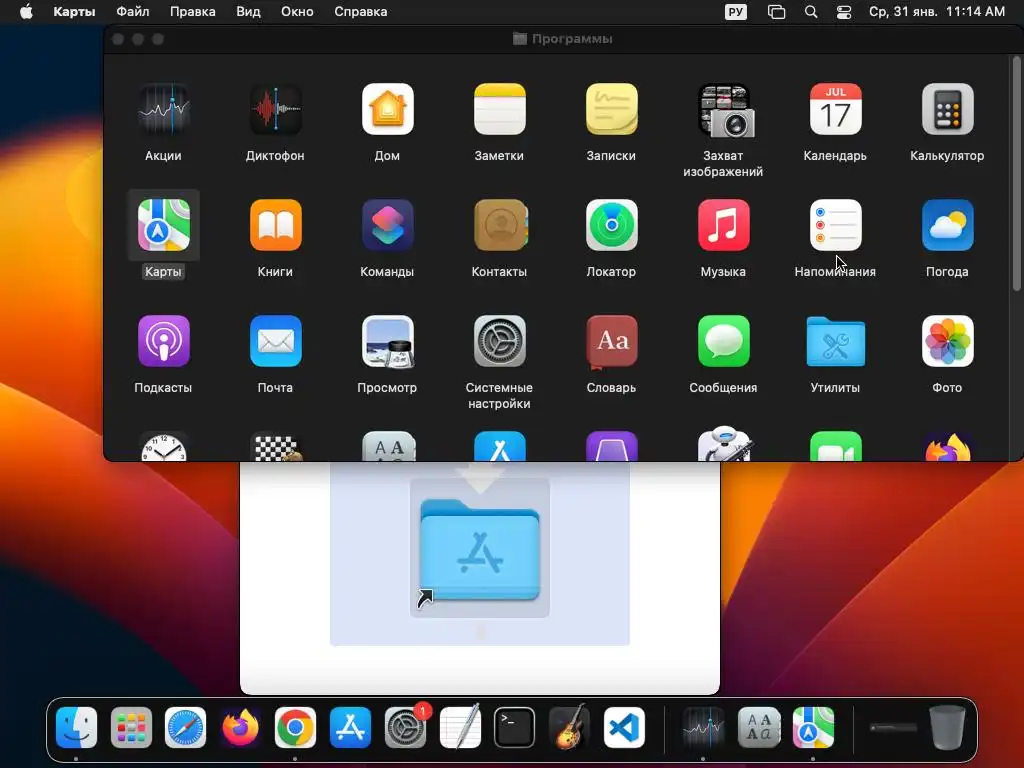This screenshot has width=1024, height=768.
Task: Open the Акции stocks app
Action: (x=163, y=109)
